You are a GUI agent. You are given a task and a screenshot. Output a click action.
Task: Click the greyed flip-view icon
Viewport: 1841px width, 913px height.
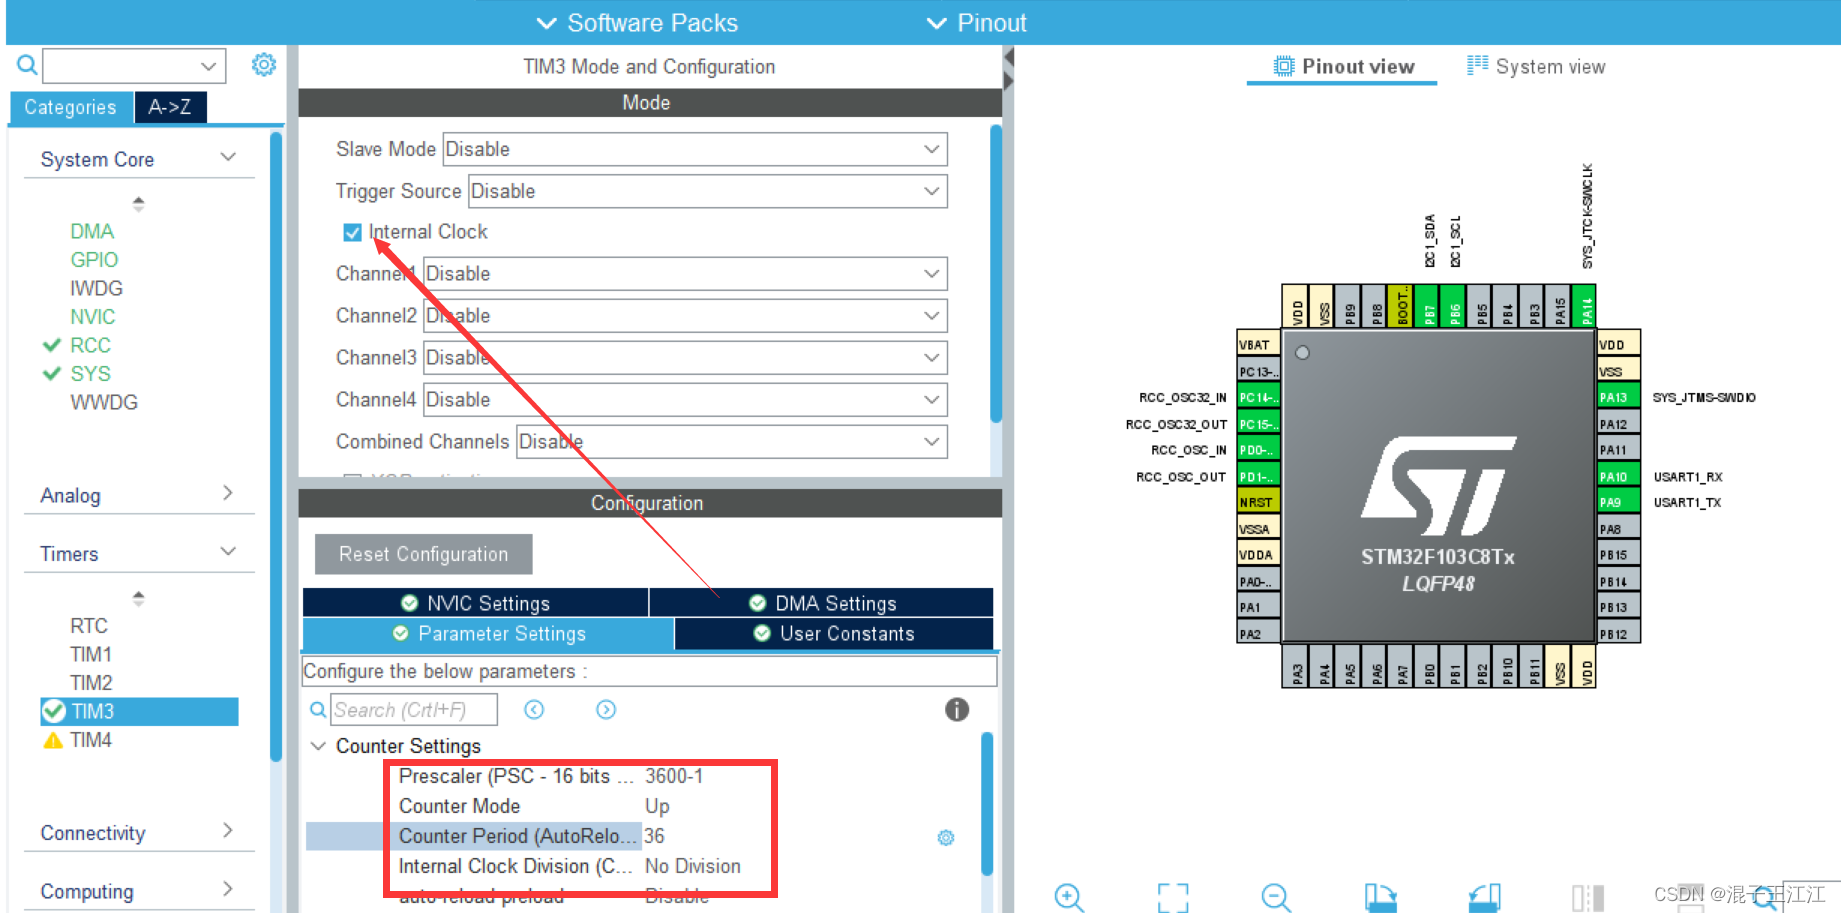point(1588,897)
